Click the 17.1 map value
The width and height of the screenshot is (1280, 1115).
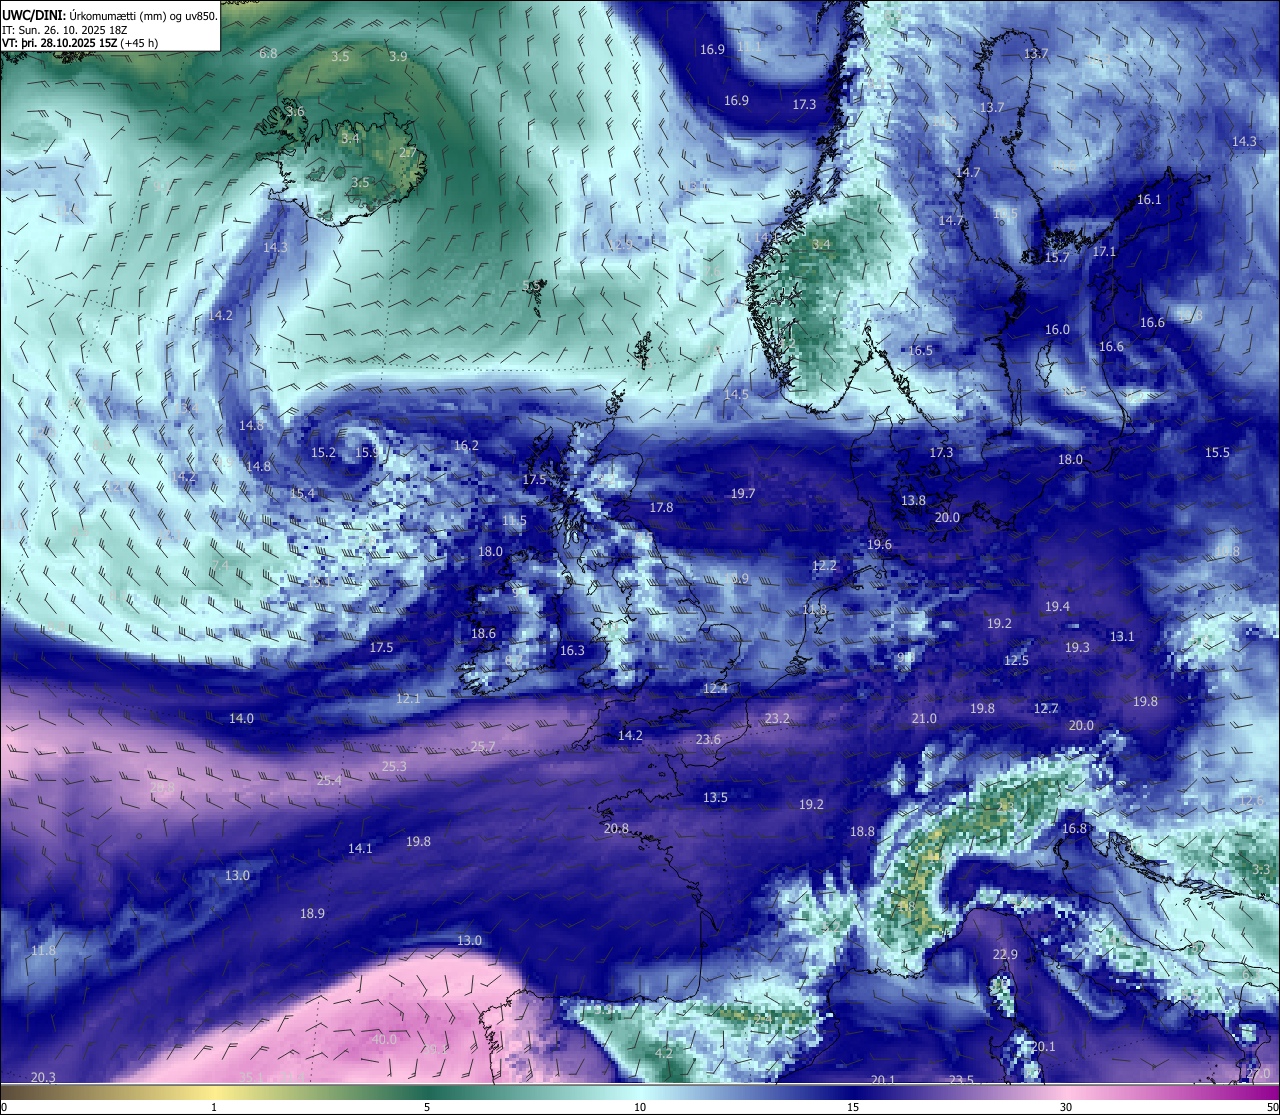[1104, 252]
